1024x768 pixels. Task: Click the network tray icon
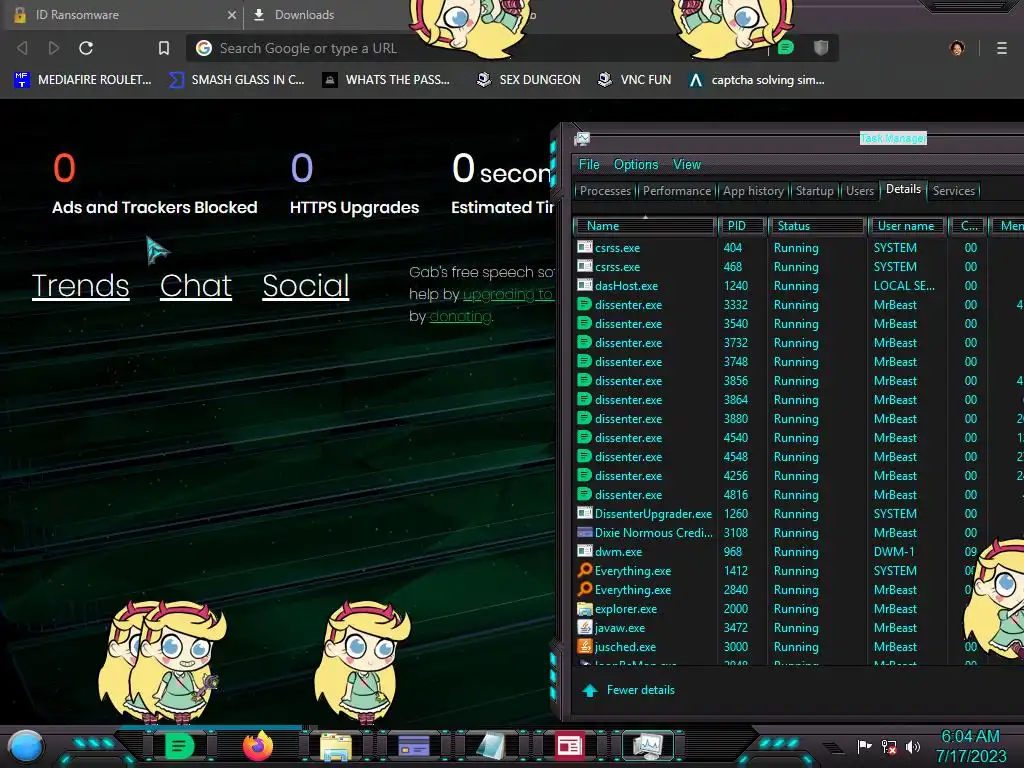[x=889, y=746]
